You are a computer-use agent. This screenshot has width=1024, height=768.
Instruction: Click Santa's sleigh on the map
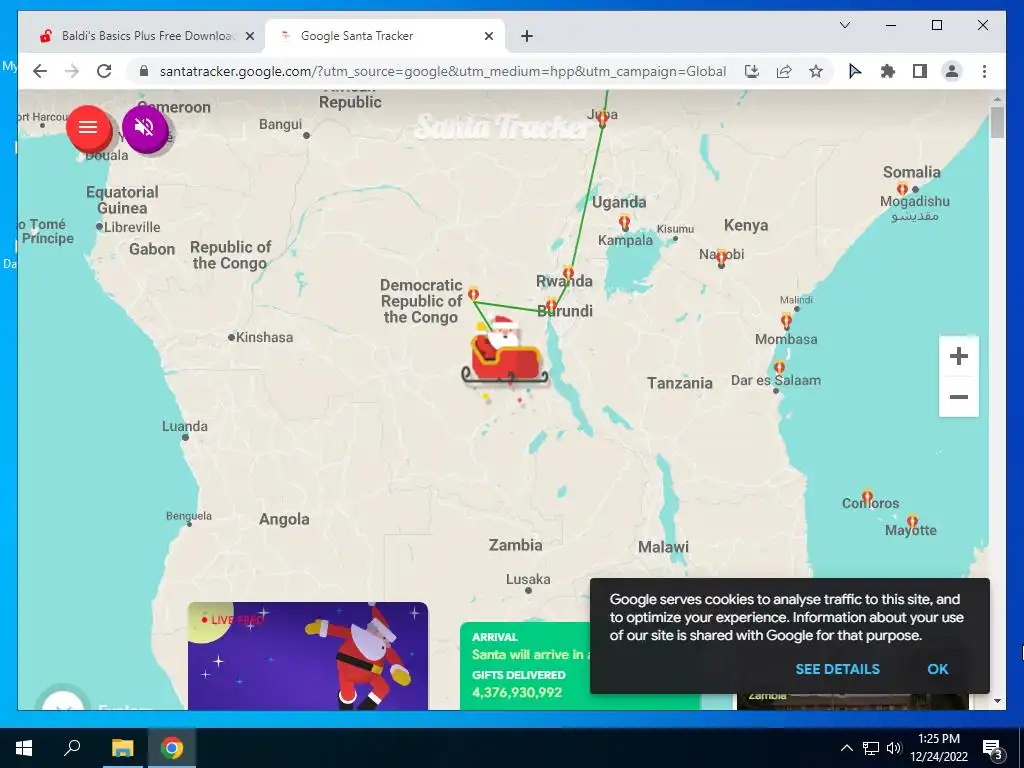[504, 353]
